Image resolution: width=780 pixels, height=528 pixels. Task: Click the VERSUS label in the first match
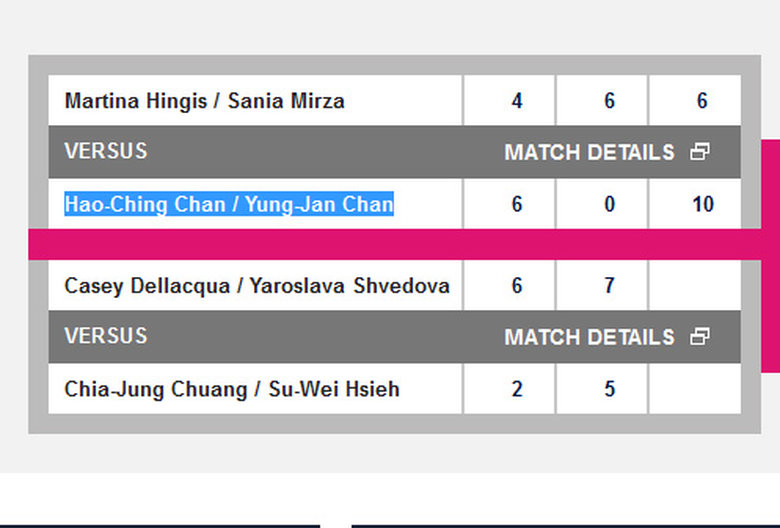point(105,152)
